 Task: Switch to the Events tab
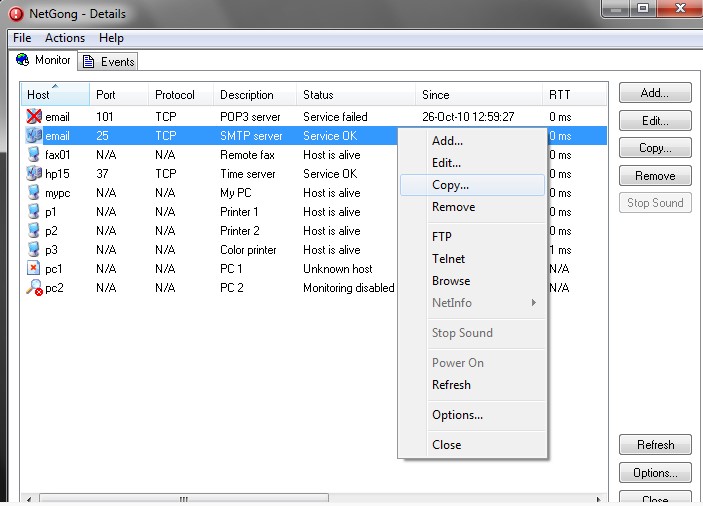[x=108, y=62]
